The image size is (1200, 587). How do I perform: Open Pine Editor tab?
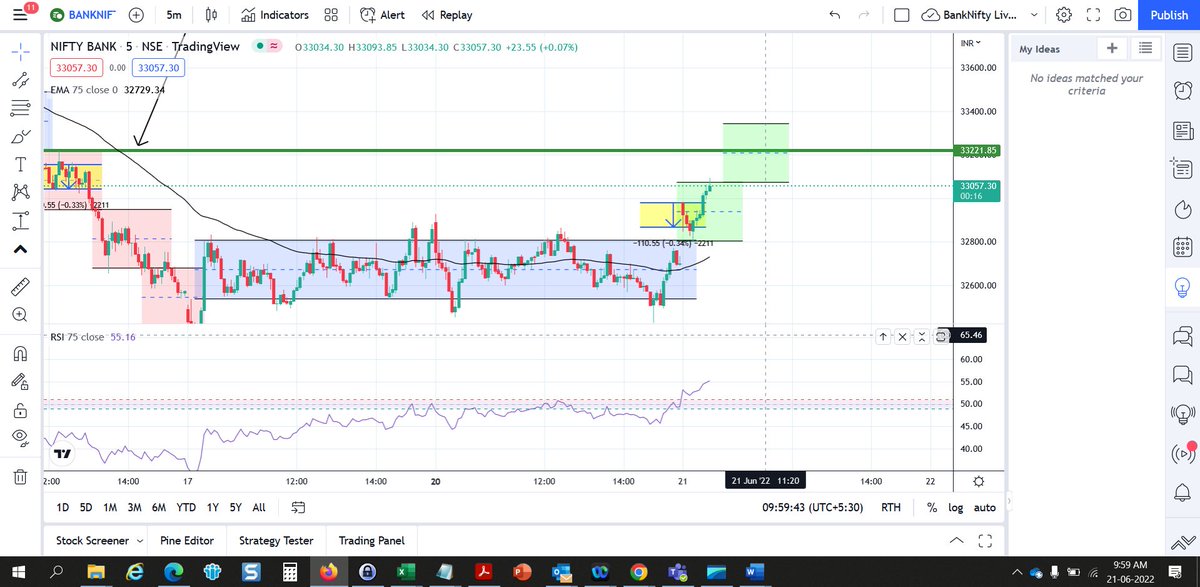pos(187,540)
